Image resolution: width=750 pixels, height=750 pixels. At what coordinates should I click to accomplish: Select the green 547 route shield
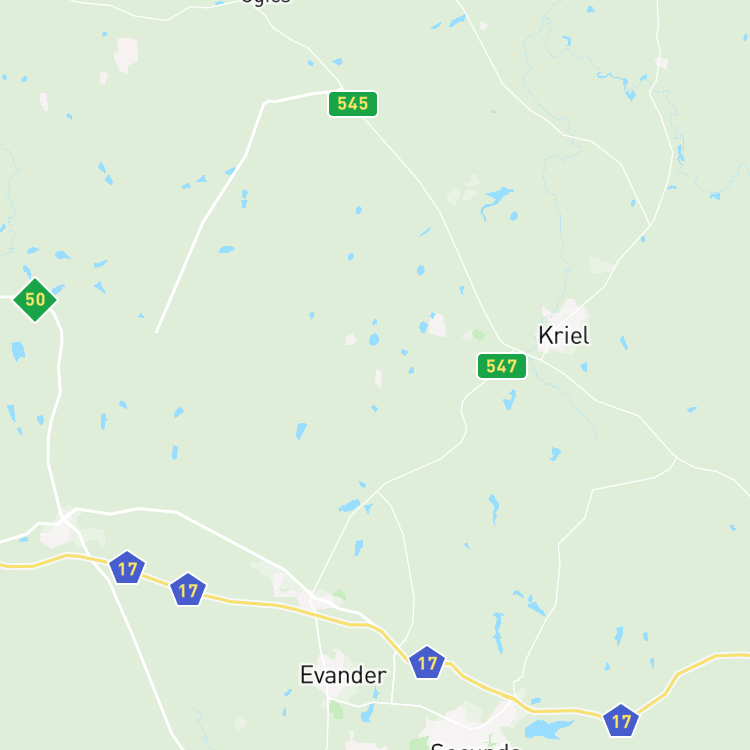pos(502,366)
